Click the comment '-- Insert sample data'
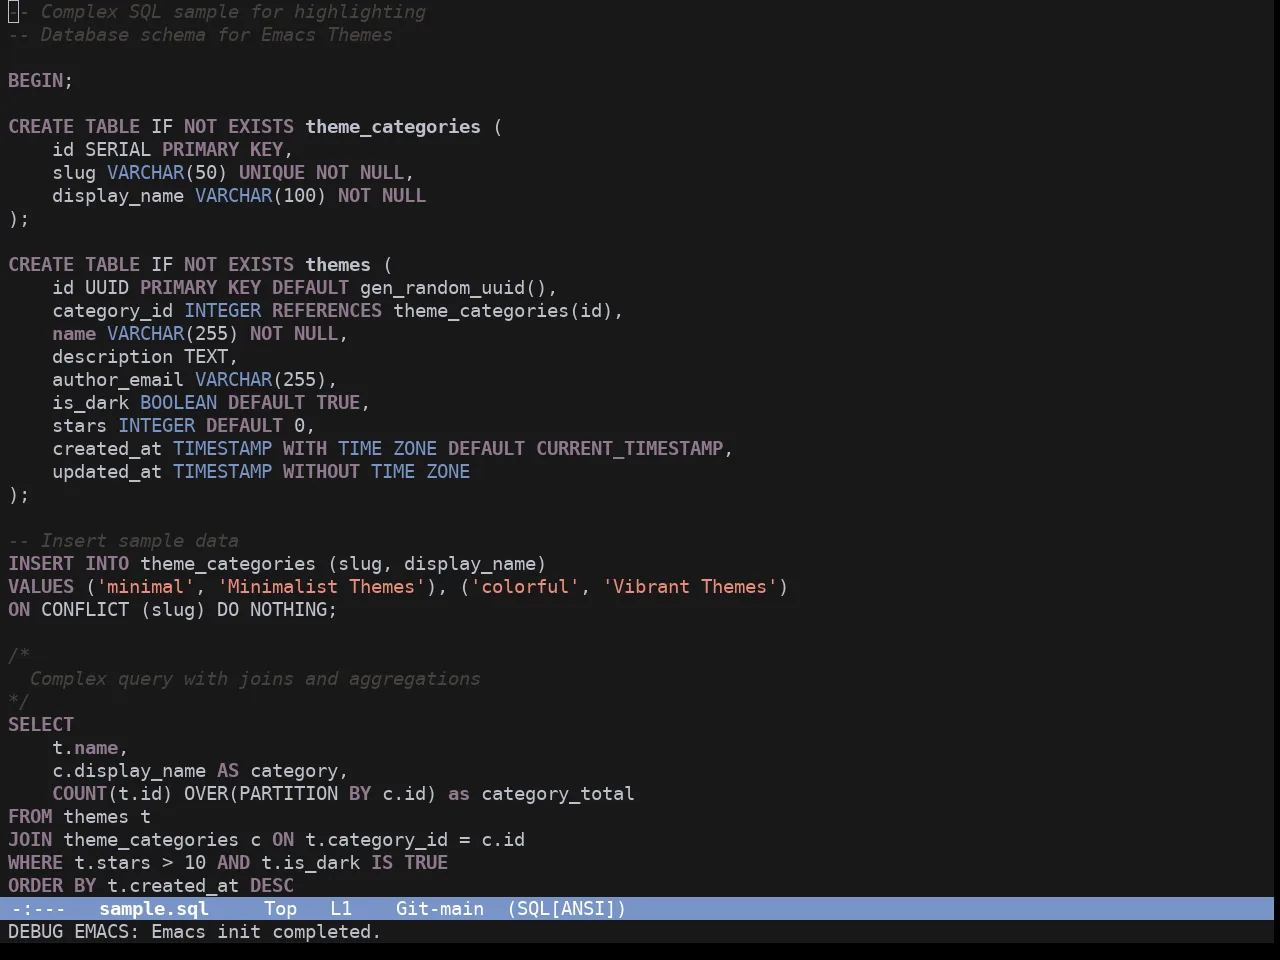The width and height of the screenshot is (1280, 960). point(123,541)
